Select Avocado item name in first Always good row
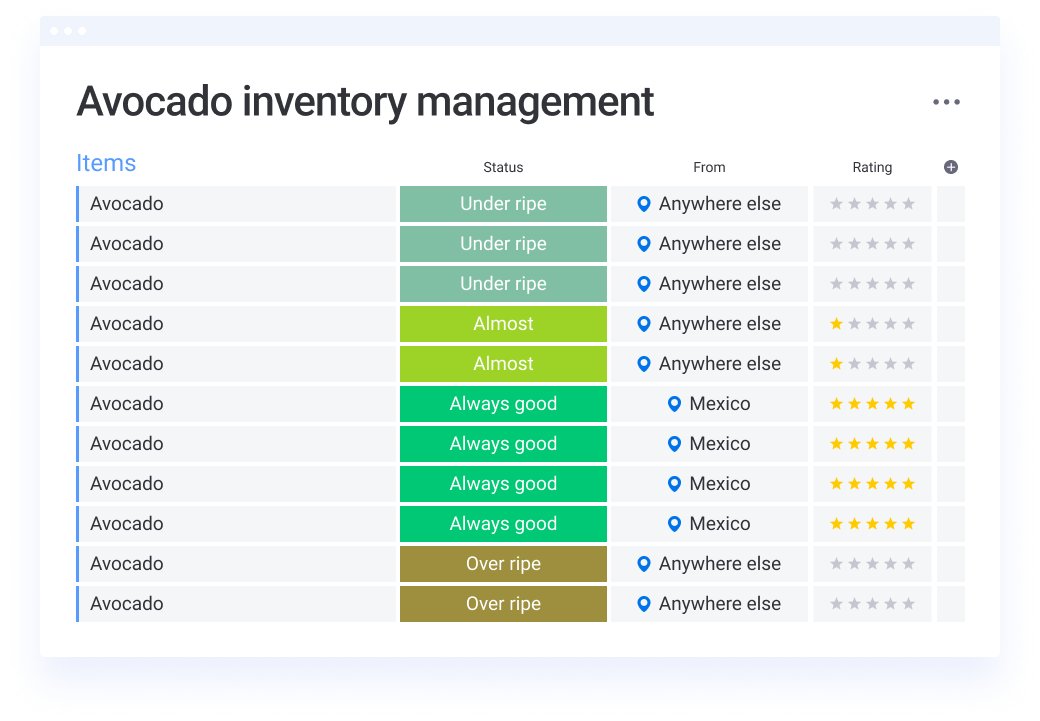 tap(127, 403)
